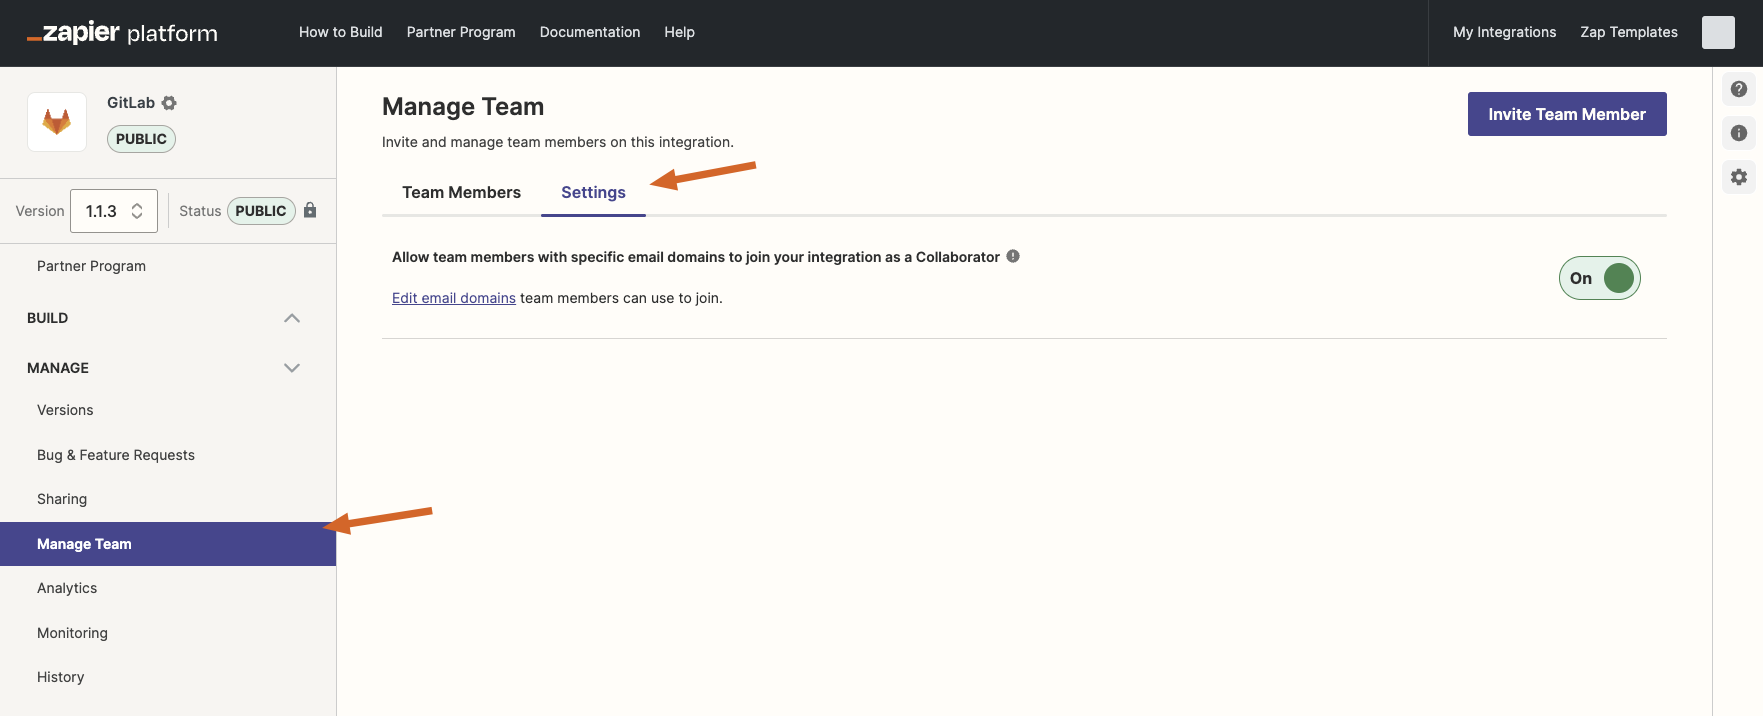Collapse the BUILD section chevron
The image size is (1763, 716).
click(292, 318)
